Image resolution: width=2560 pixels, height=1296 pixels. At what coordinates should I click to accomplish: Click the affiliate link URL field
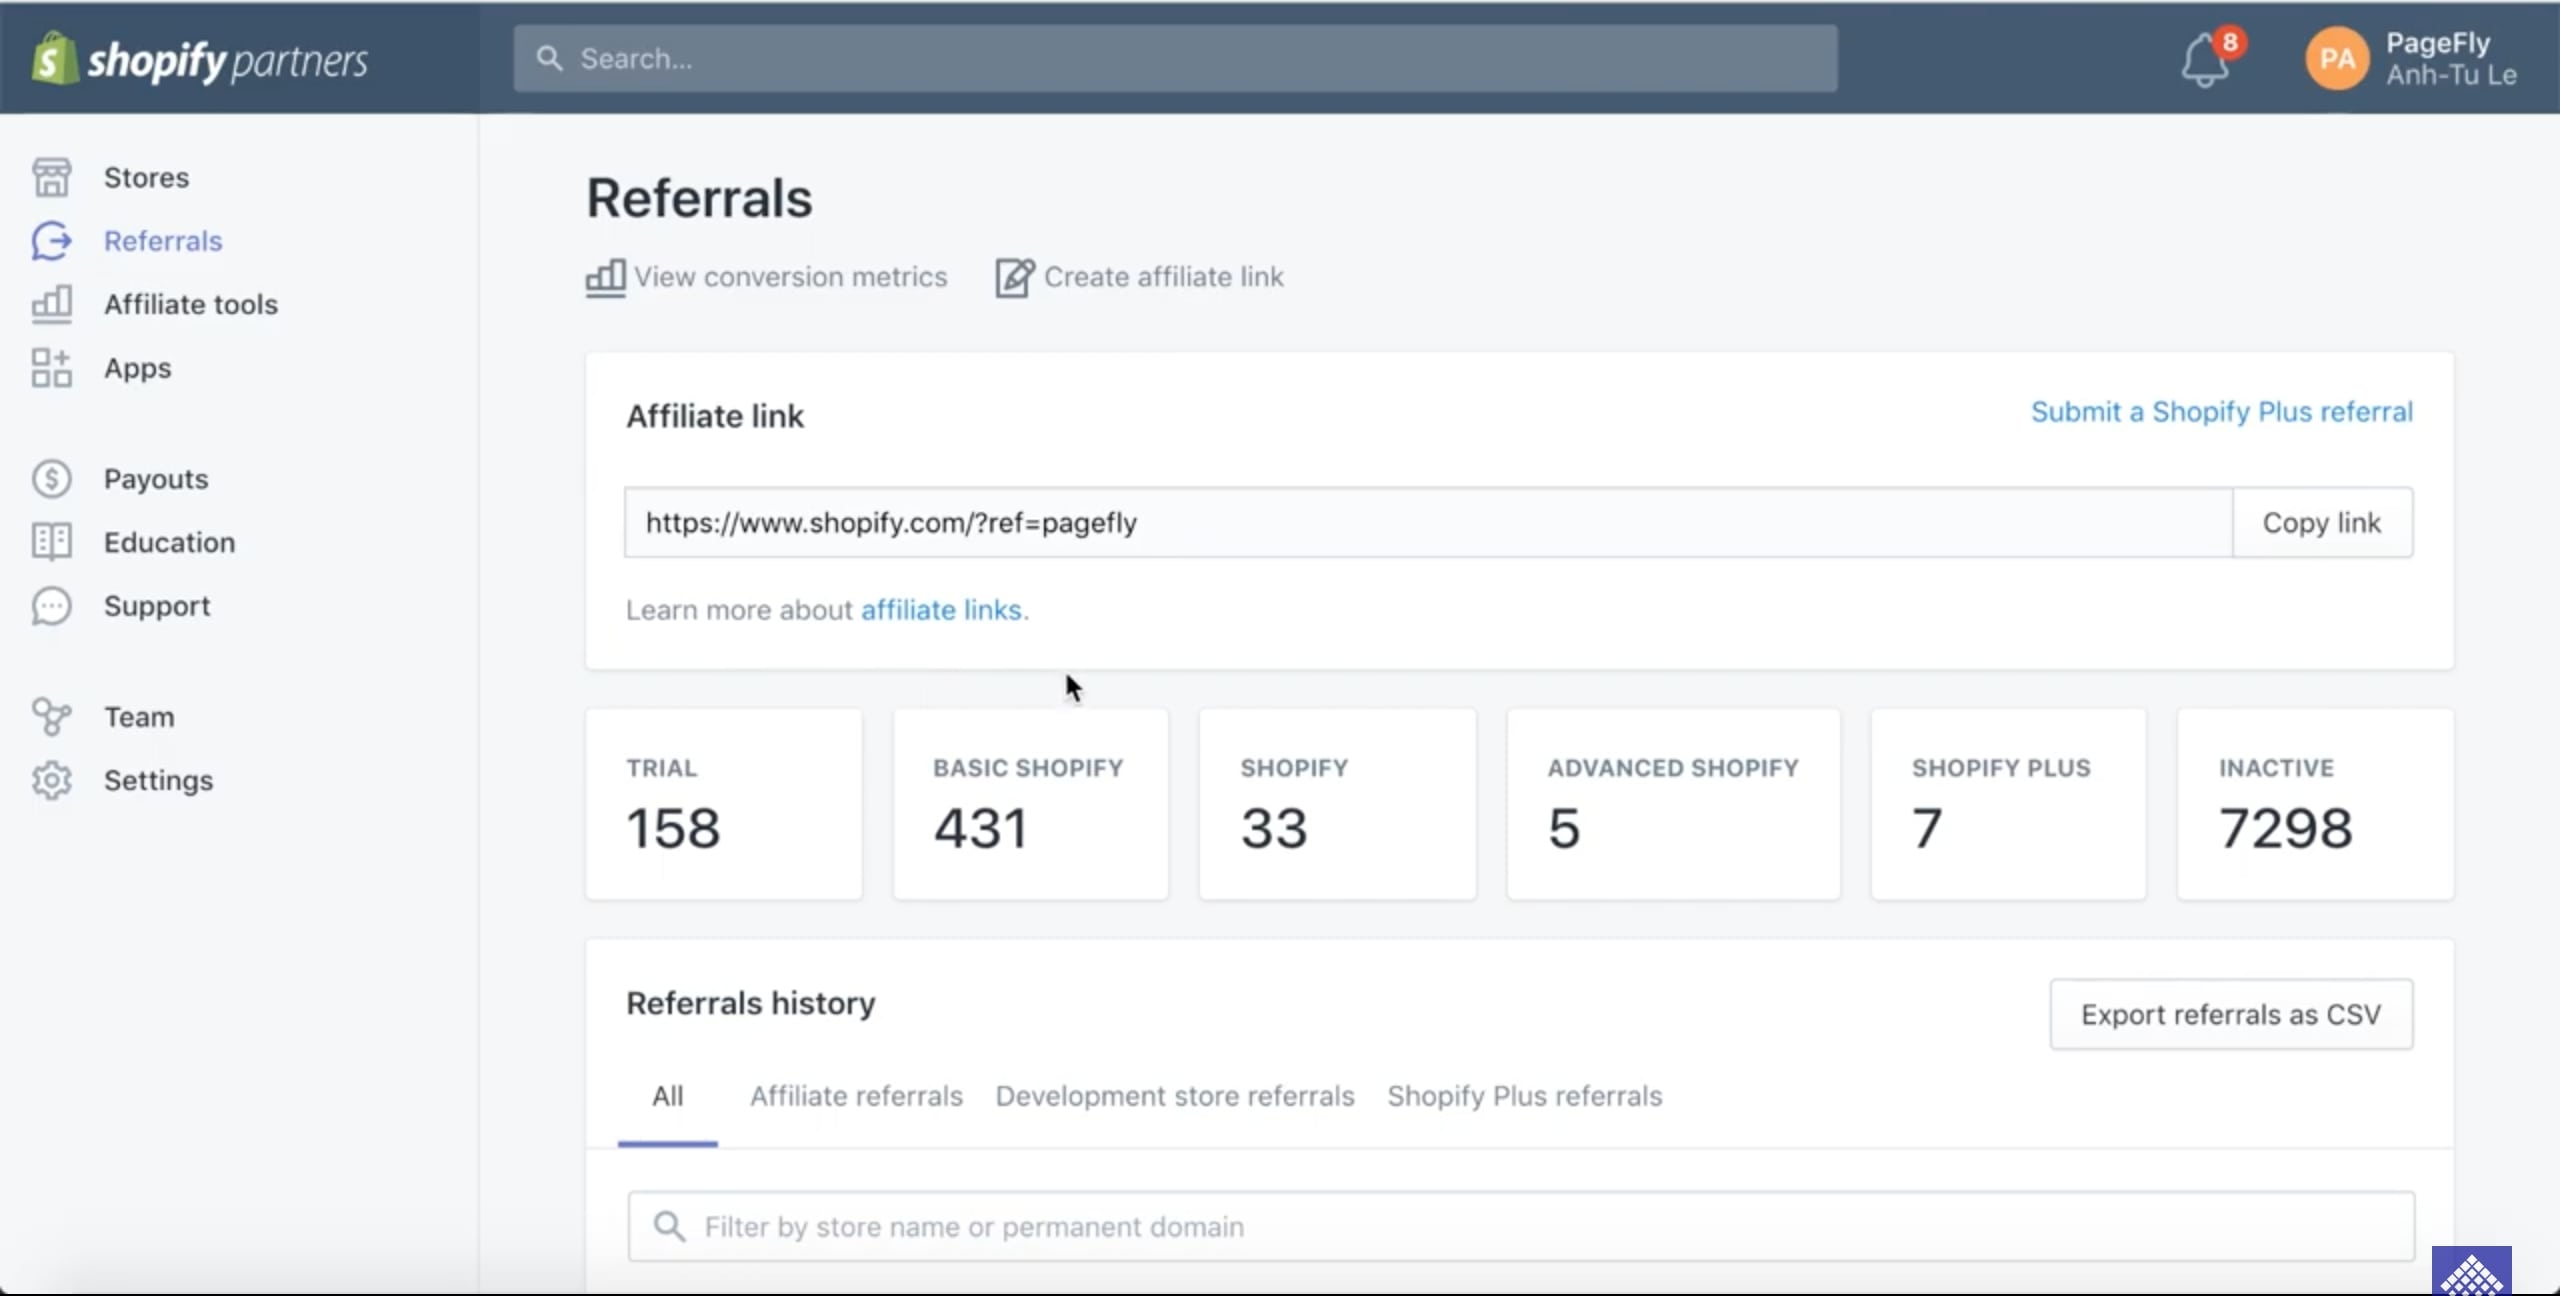coord(1428,522)
